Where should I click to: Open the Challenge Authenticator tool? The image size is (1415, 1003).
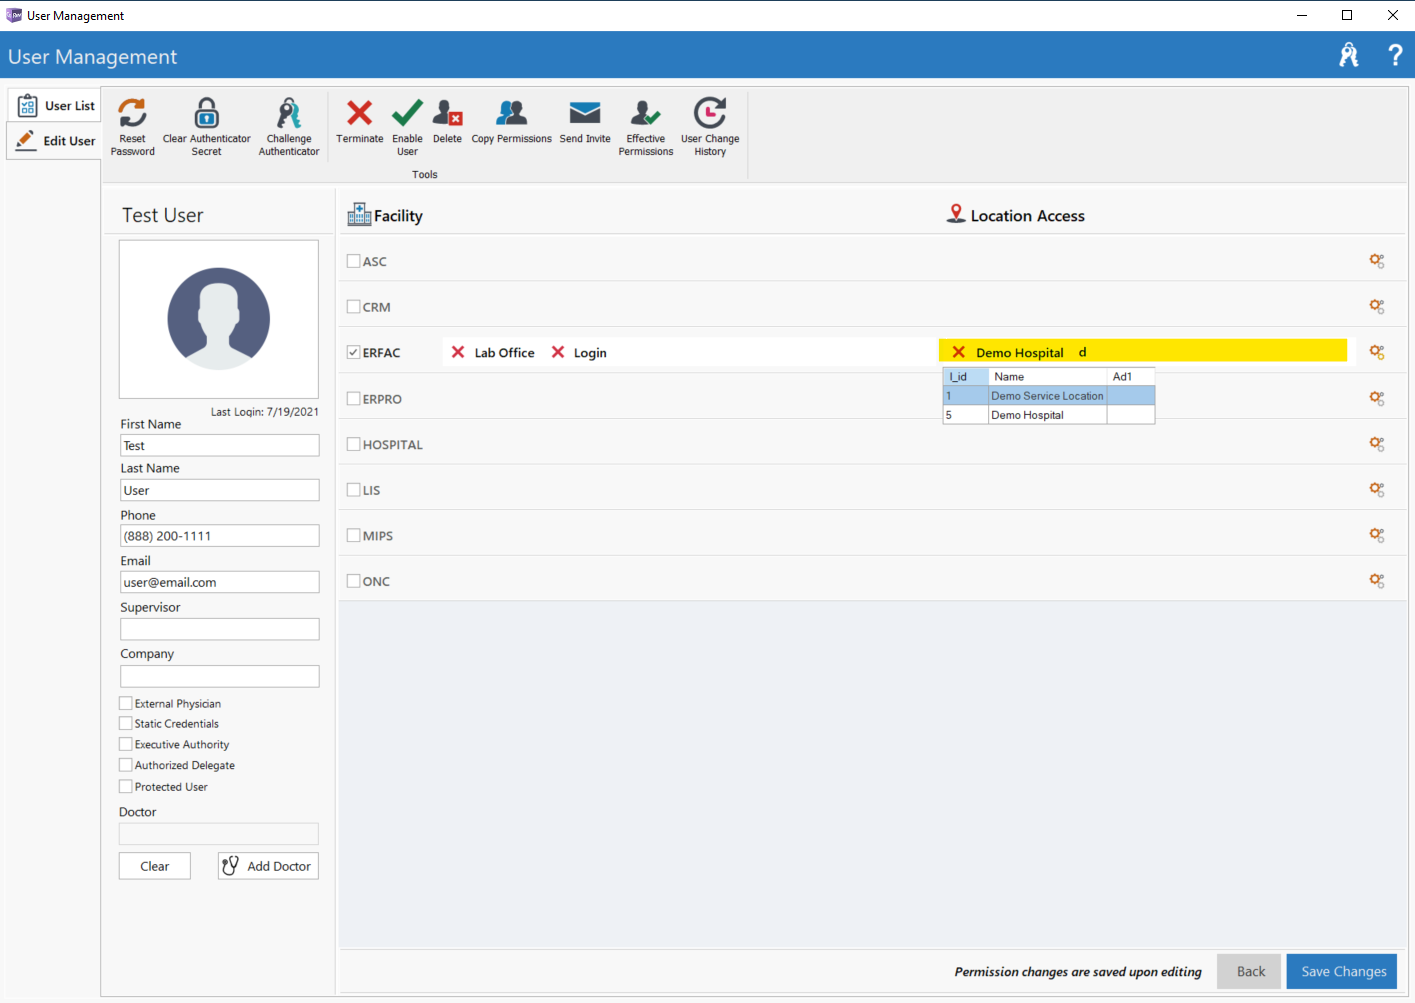pos(289,114)
